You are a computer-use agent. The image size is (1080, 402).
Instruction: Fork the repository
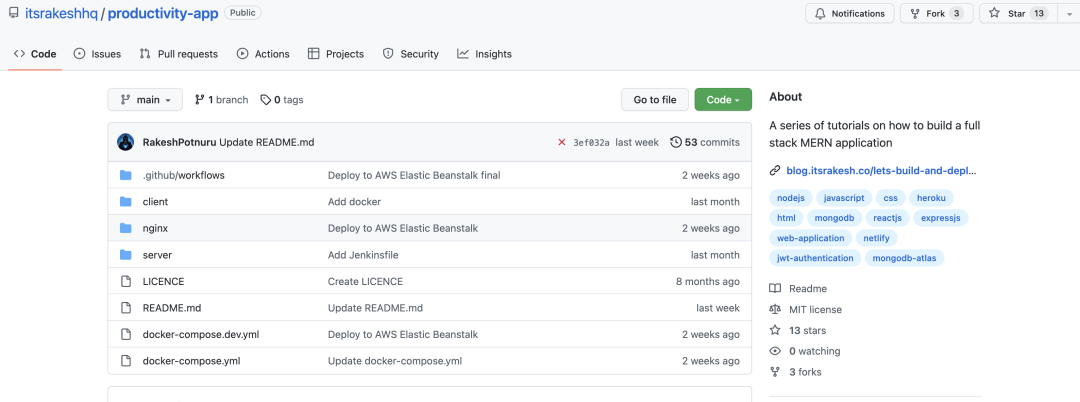point(935,13)
